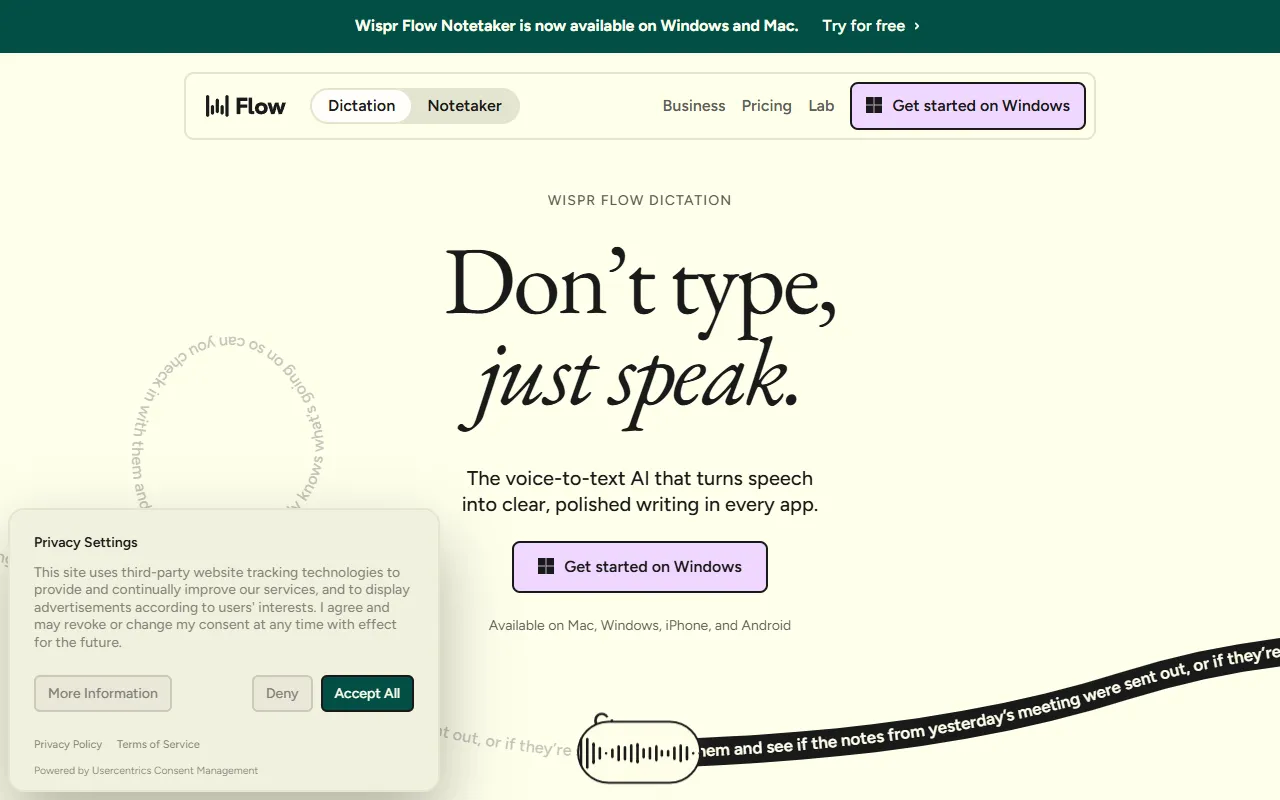Open the Privacy Policy link

click(68, 744)
